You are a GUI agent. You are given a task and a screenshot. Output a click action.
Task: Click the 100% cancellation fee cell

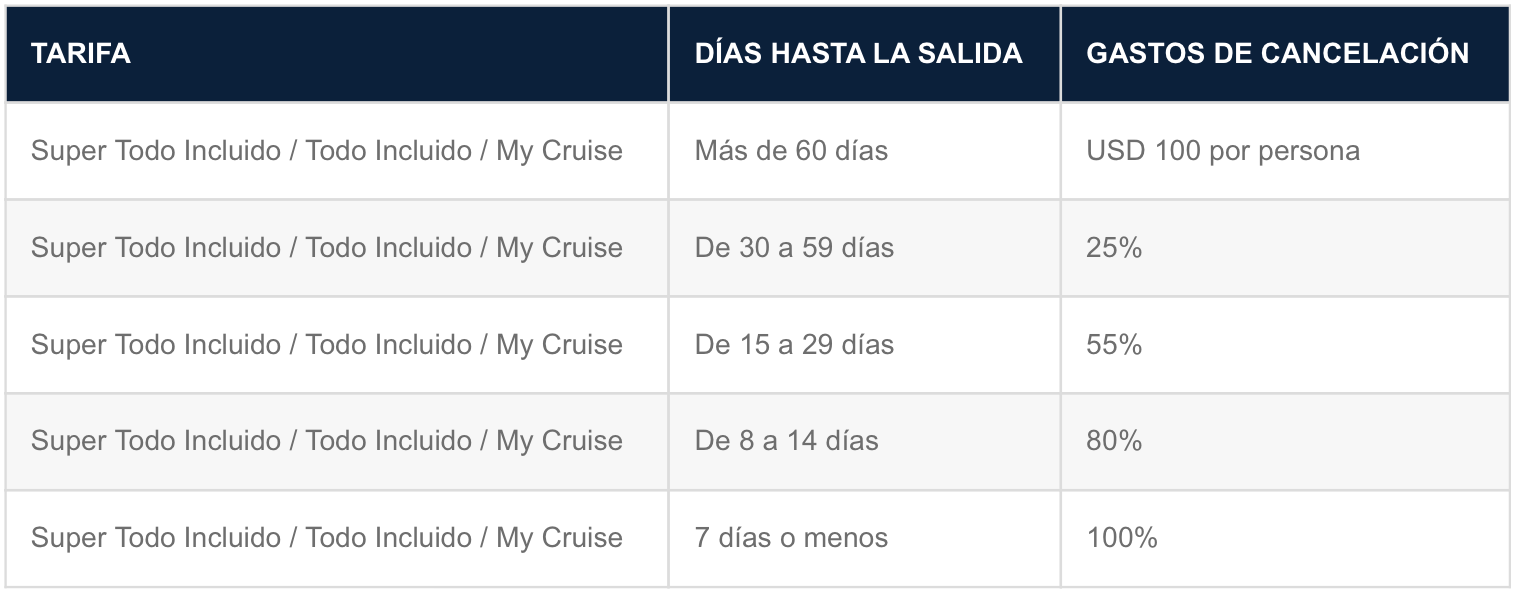pyautogui.click(x=1285, y=538)
